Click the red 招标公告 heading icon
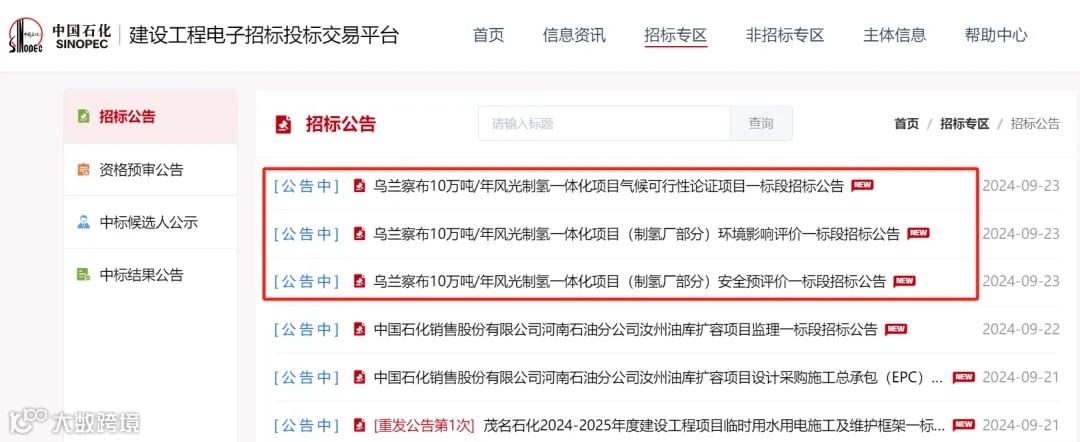1080x442 pixels. point(283,125)
